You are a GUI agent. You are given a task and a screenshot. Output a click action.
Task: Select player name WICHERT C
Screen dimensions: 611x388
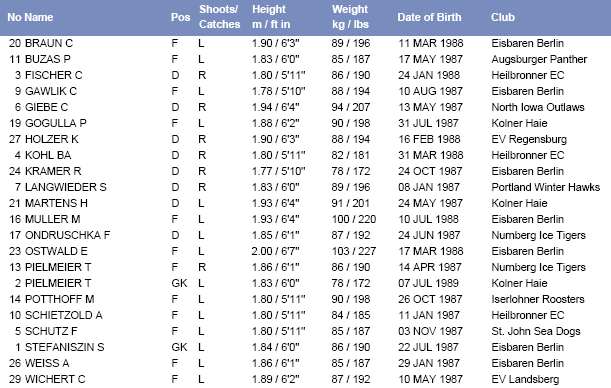point(55,379)
